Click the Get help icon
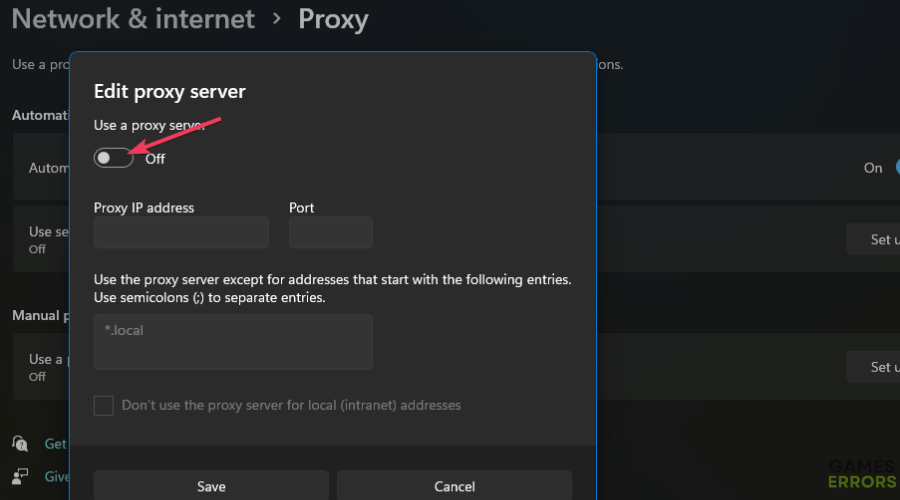Image resolution: width=900 pixels, height=500 pixels. (20, 443)
